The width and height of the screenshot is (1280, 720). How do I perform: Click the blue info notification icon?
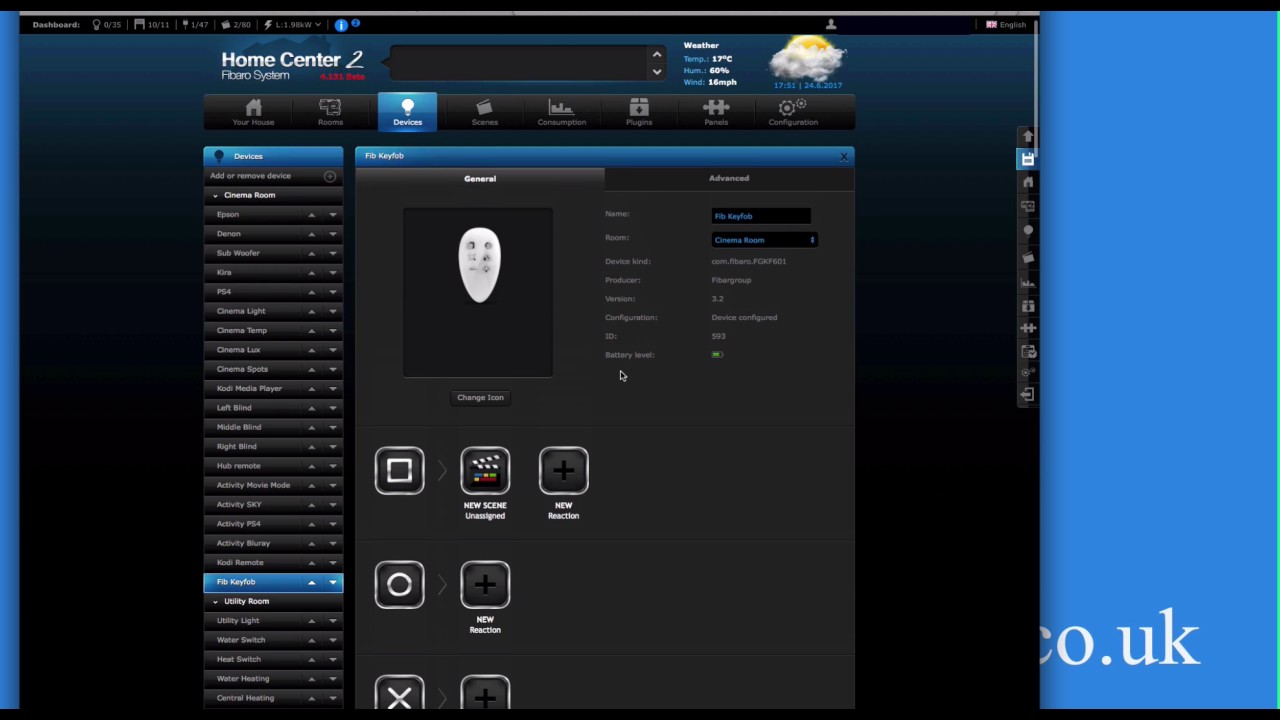coord(341,24)
